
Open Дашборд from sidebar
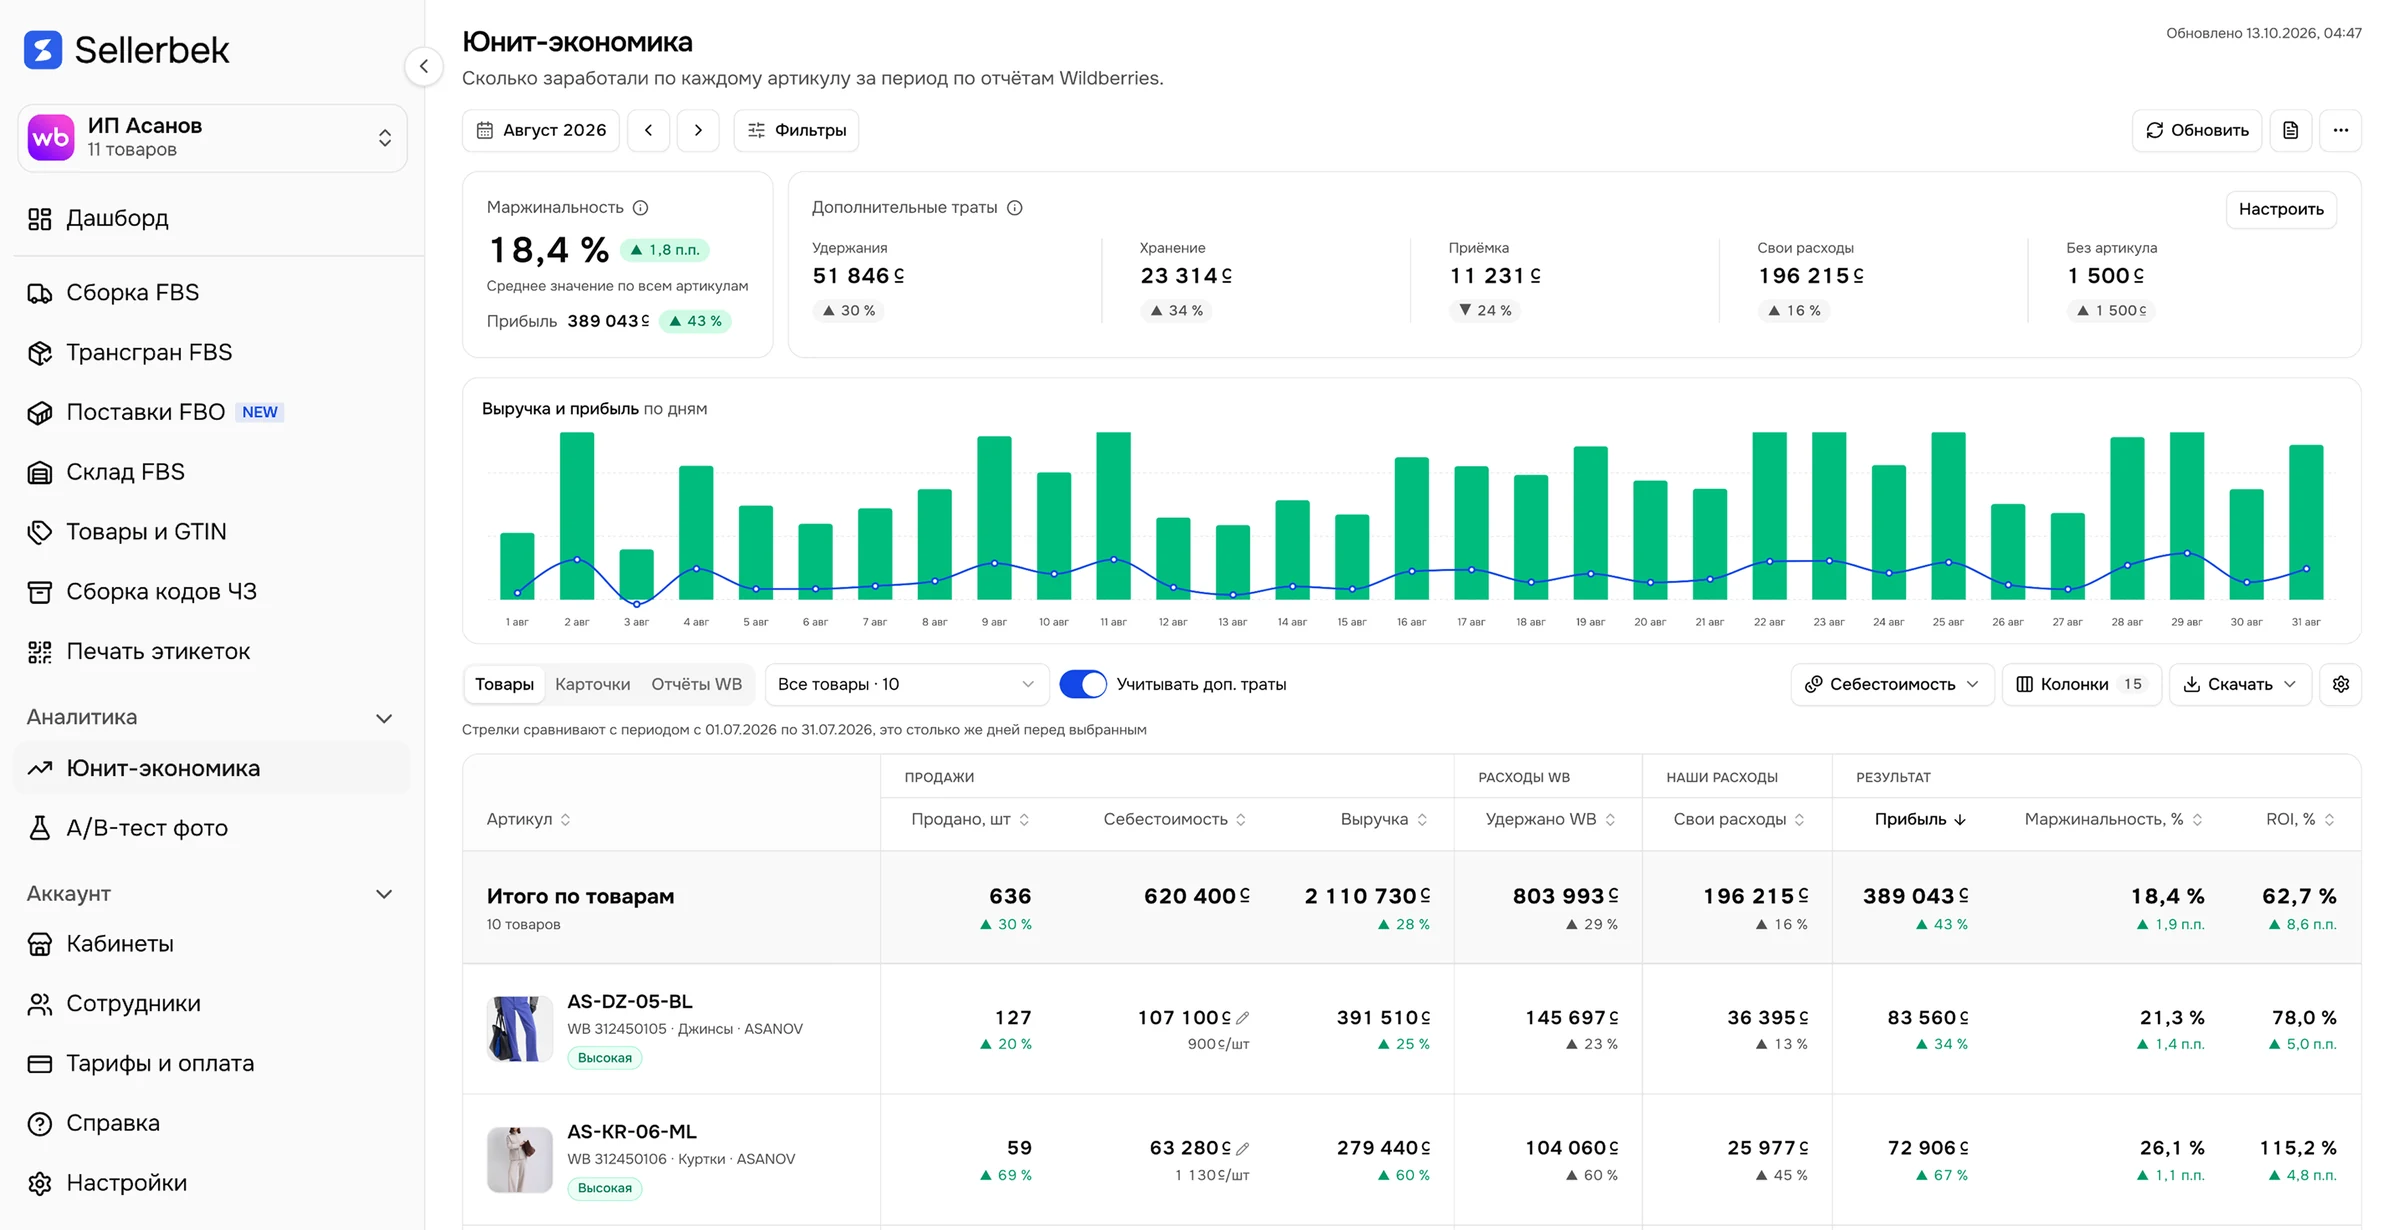click(212, 218)
